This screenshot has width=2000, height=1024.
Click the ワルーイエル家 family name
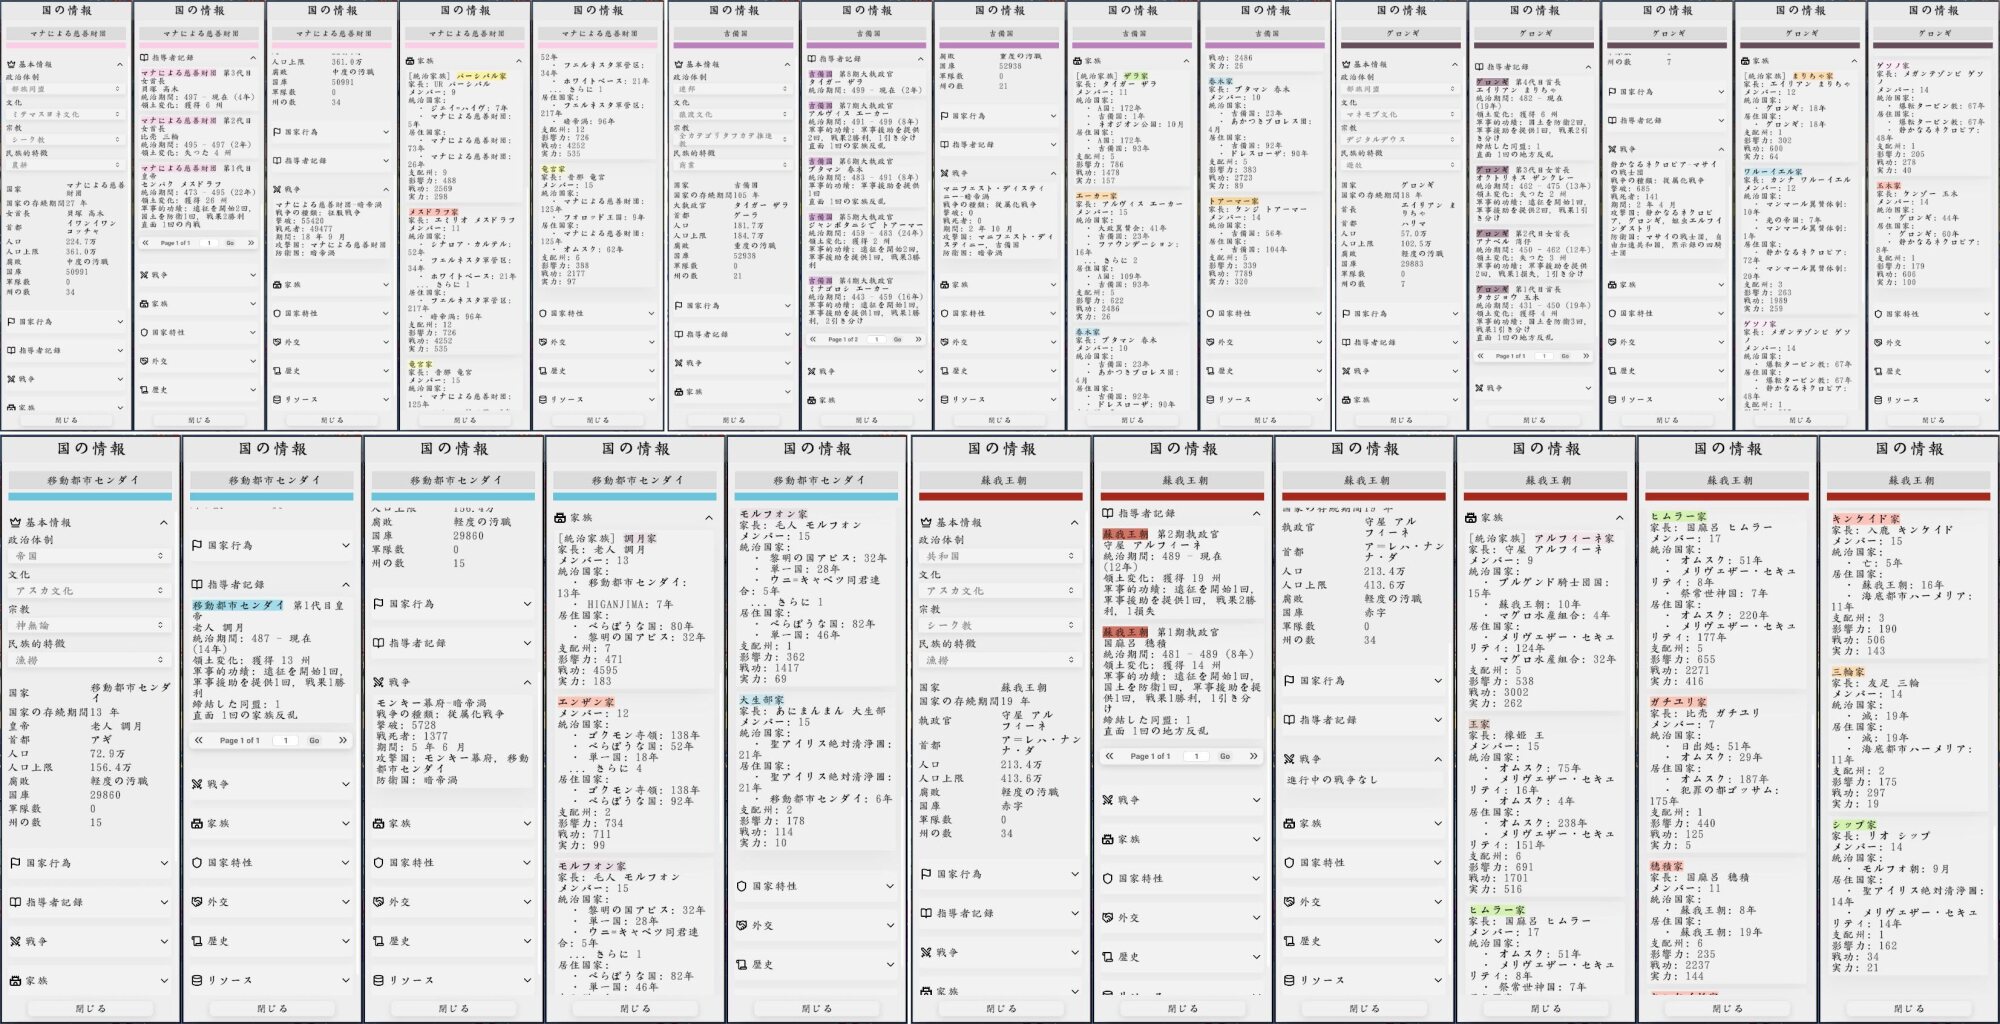tap(1774, 172)
